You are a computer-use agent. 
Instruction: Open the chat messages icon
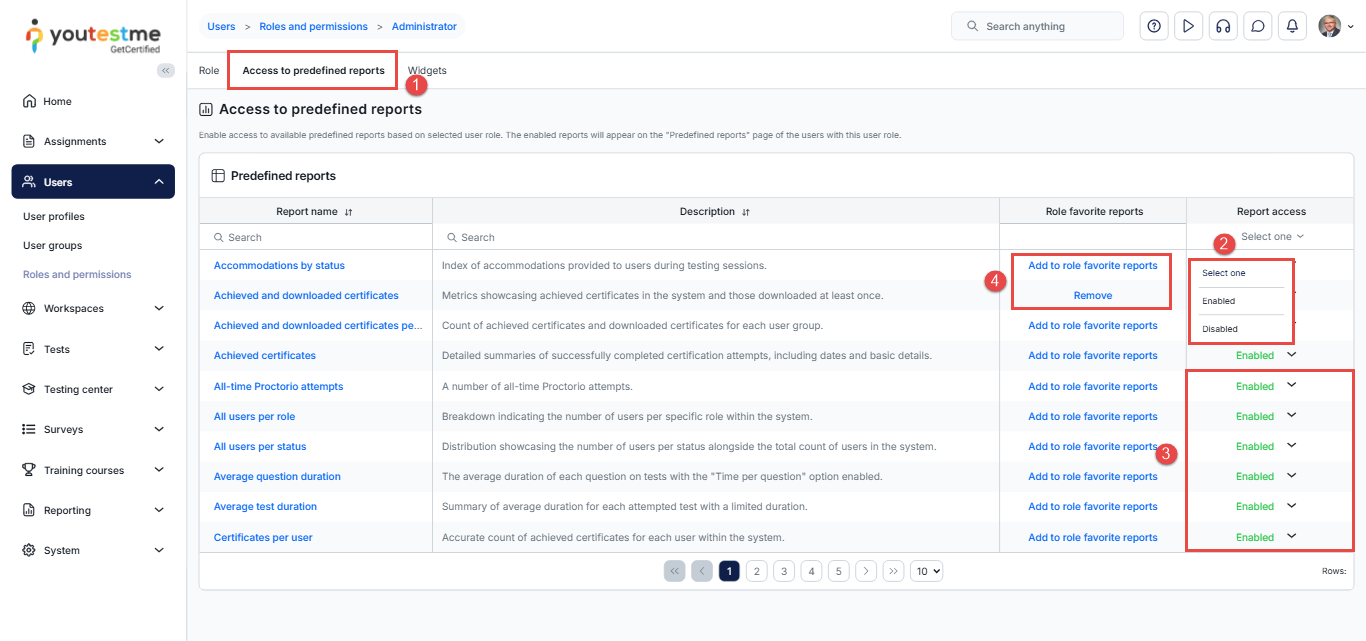tap(1258, 27)
